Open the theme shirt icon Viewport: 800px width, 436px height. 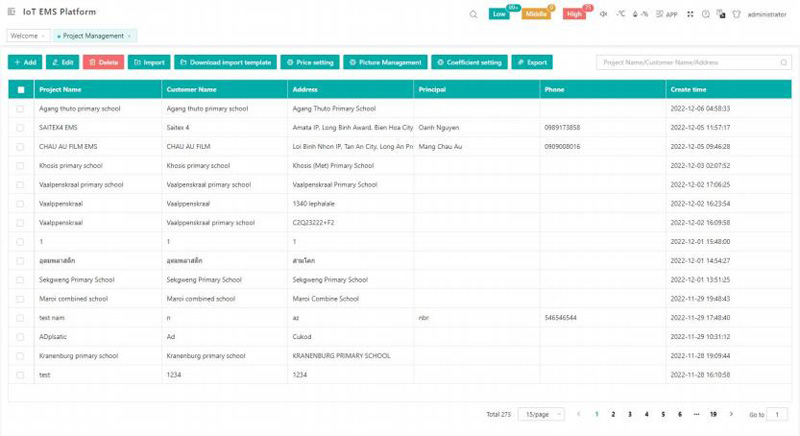(x=737, y=14)
